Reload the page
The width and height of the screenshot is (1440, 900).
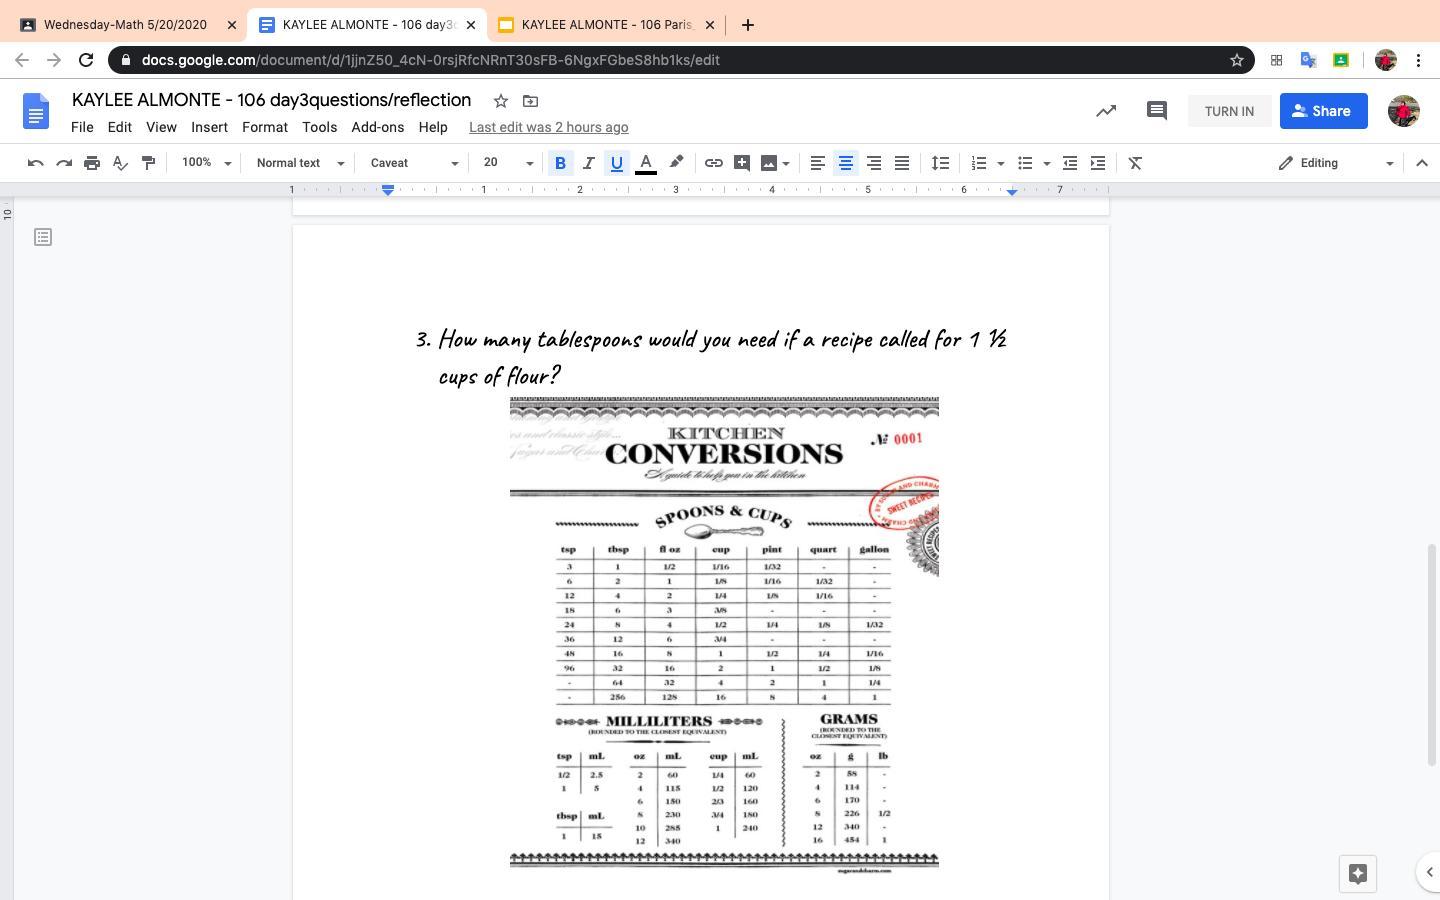[x=86, y=60]
